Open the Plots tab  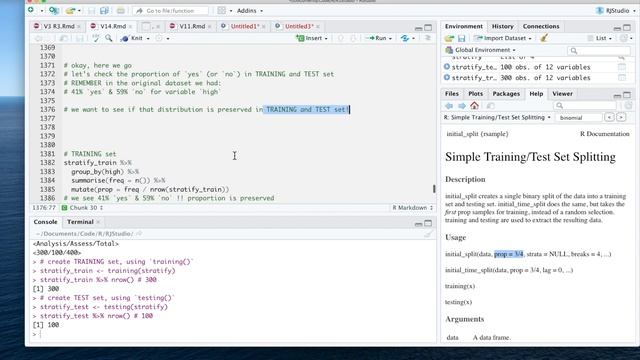coord(475,93)
